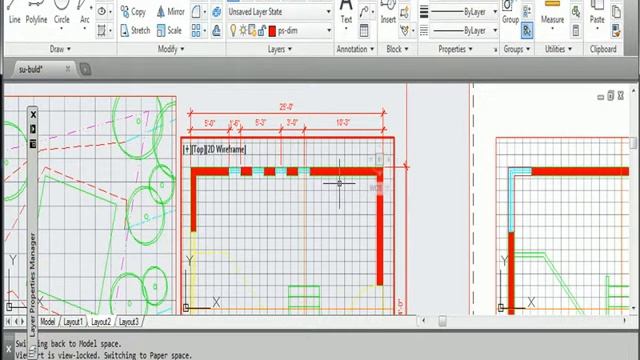Select the su-buld* drawing file tab
This screenshot has width=640, height=360.
point(43,69)
